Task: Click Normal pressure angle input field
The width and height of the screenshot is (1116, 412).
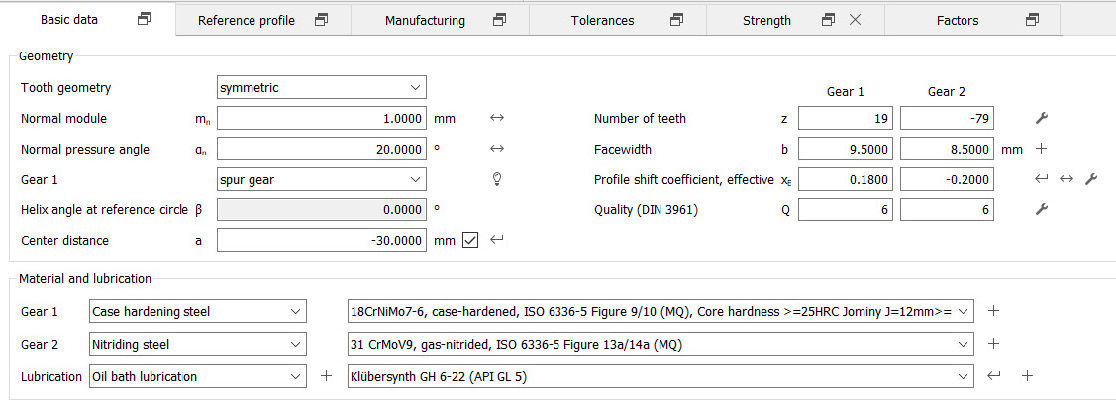Action: click(322, 149)
